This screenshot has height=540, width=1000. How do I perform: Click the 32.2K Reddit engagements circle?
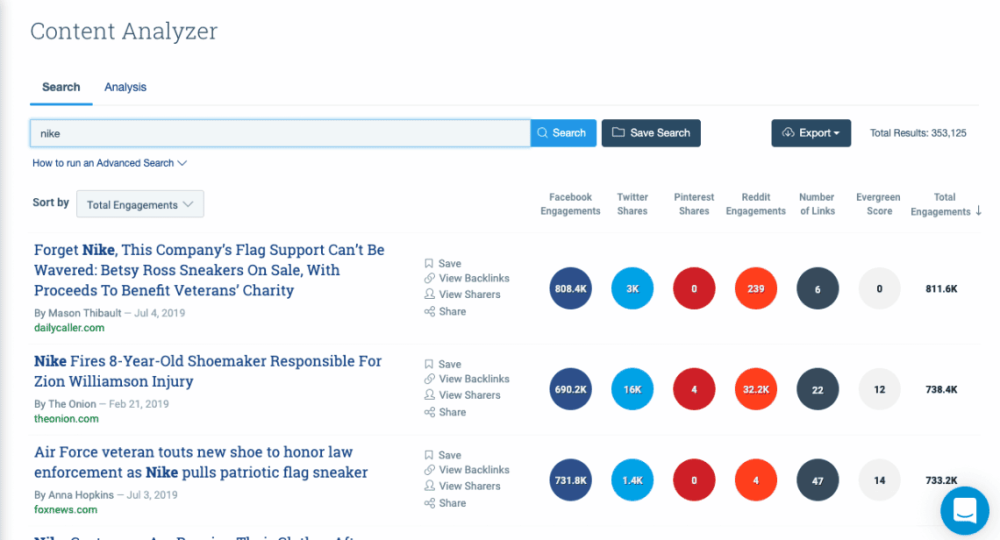(x=756, y=389)
